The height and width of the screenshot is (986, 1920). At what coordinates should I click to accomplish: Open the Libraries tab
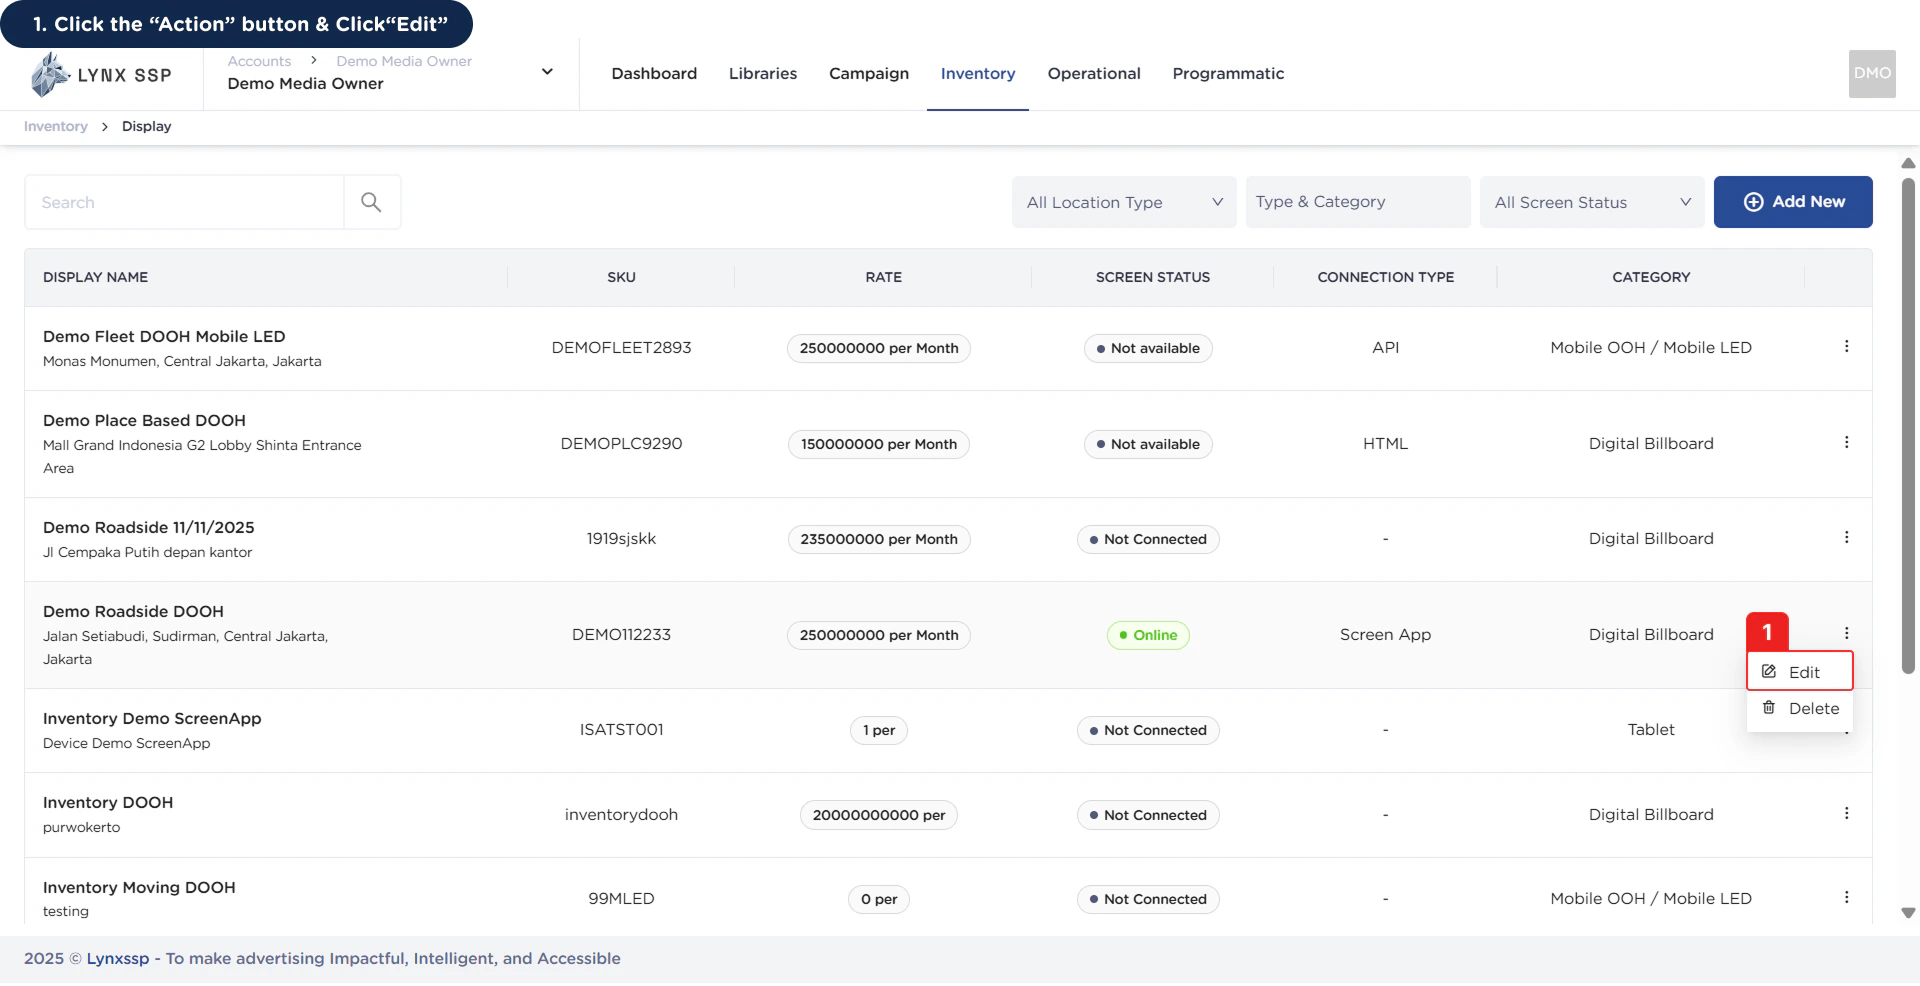[x=763, y=74]
